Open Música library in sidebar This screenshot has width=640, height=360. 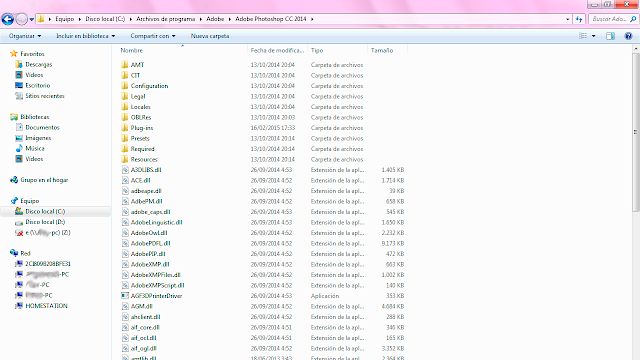tap(35, 149)
